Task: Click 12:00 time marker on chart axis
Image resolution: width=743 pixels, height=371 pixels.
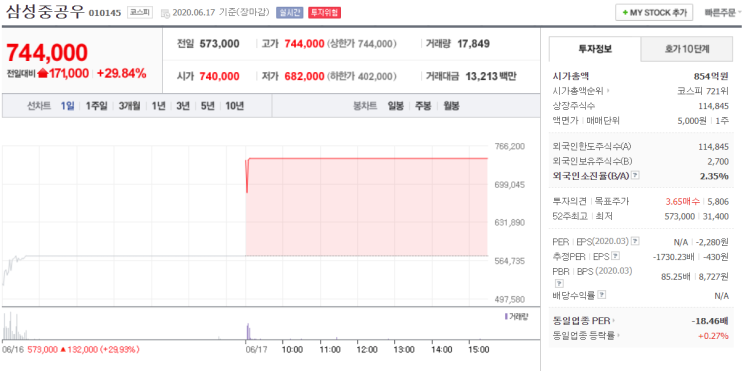Action: point(367,350)
